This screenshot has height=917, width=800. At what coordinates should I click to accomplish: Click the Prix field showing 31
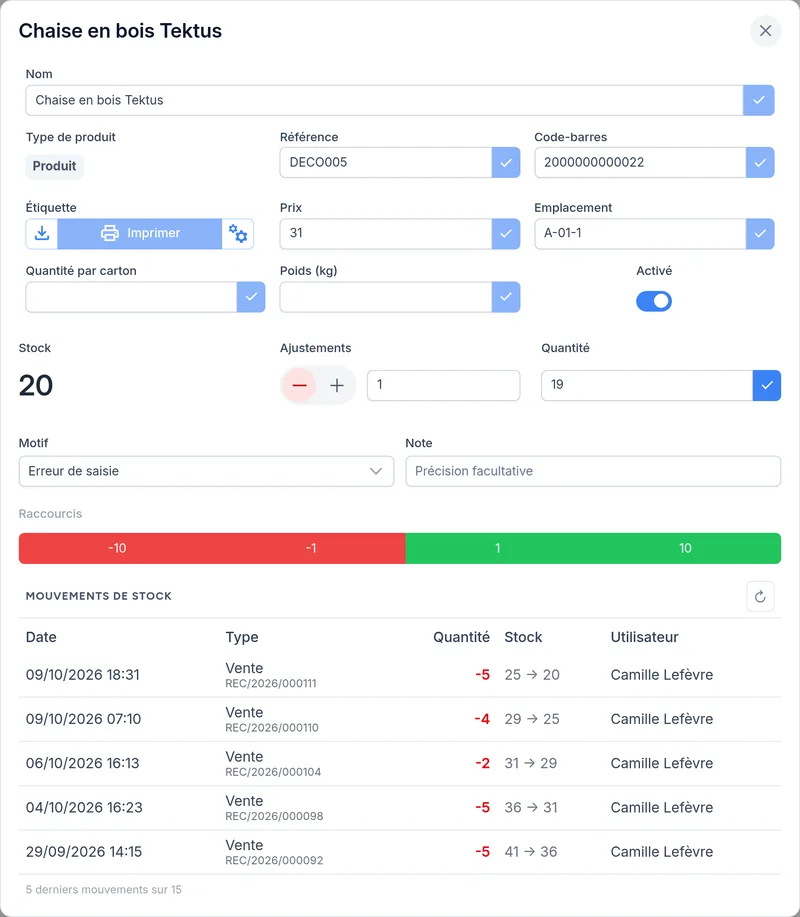[x=386, y=233]
